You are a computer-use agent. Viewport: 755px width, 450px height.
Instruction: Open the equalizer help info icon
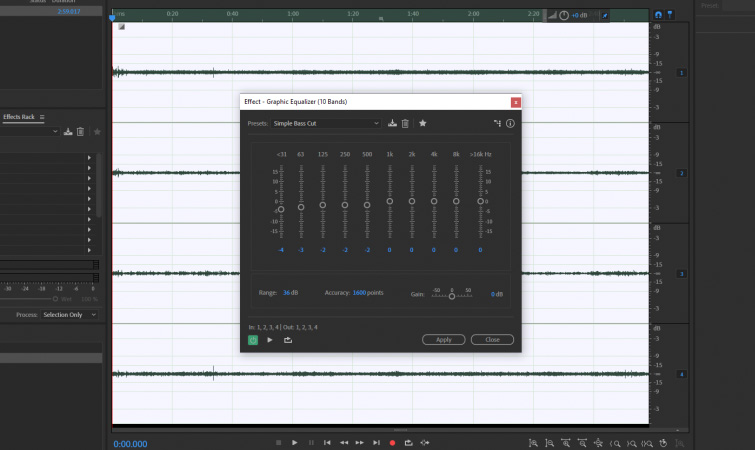510,123
